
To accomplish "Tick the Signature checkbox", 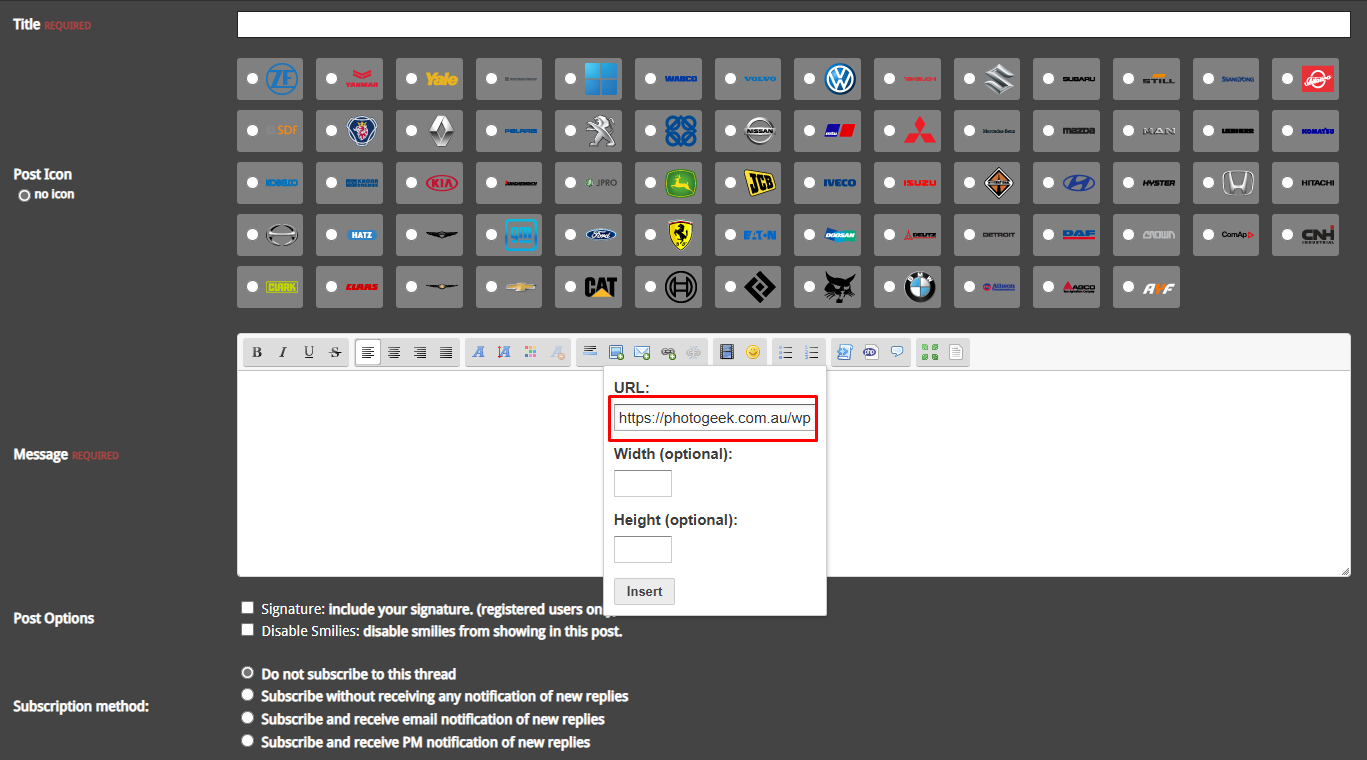I will (247, 608).
